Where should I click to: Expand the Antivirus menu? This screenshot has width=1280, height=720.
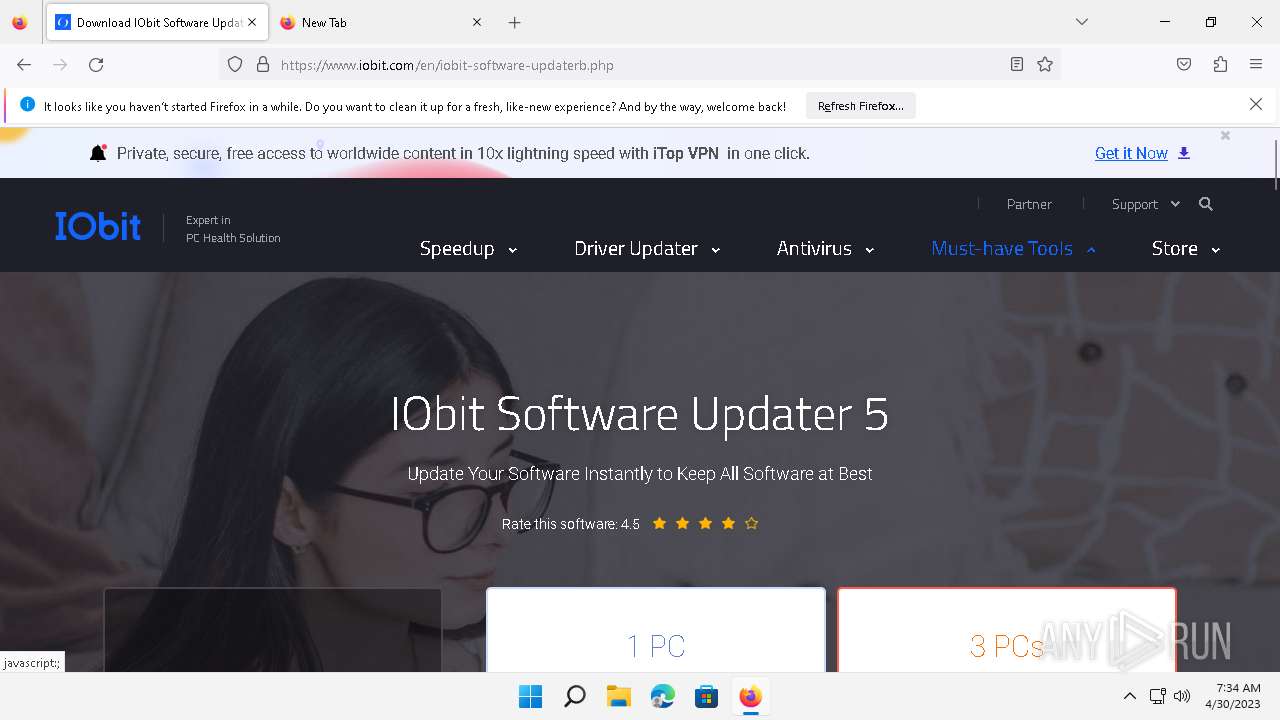[x=825, y=249]
